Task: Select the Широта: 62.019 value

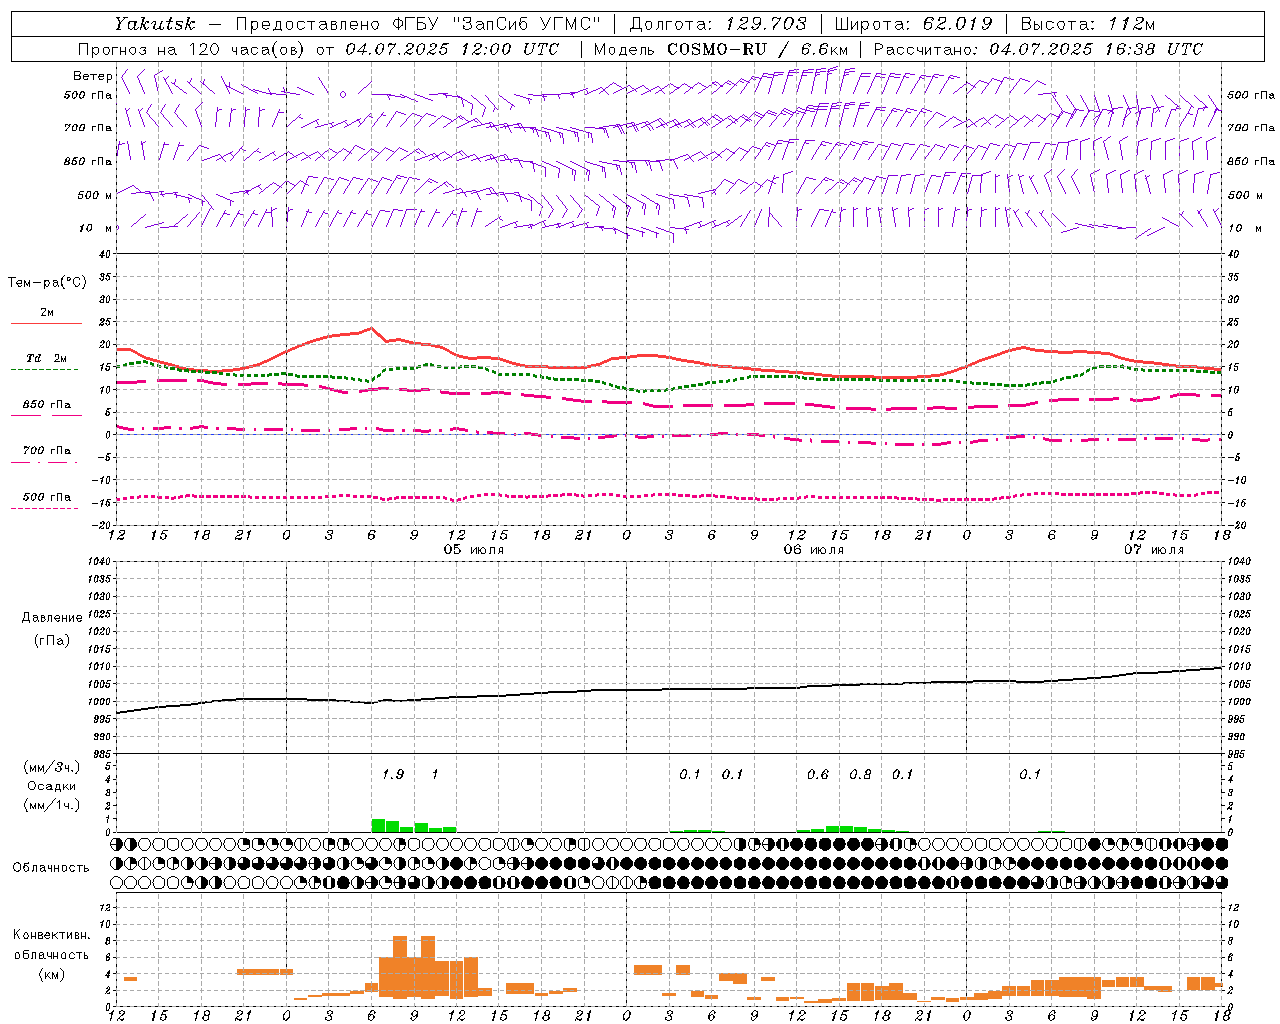Action: [914, 24]
